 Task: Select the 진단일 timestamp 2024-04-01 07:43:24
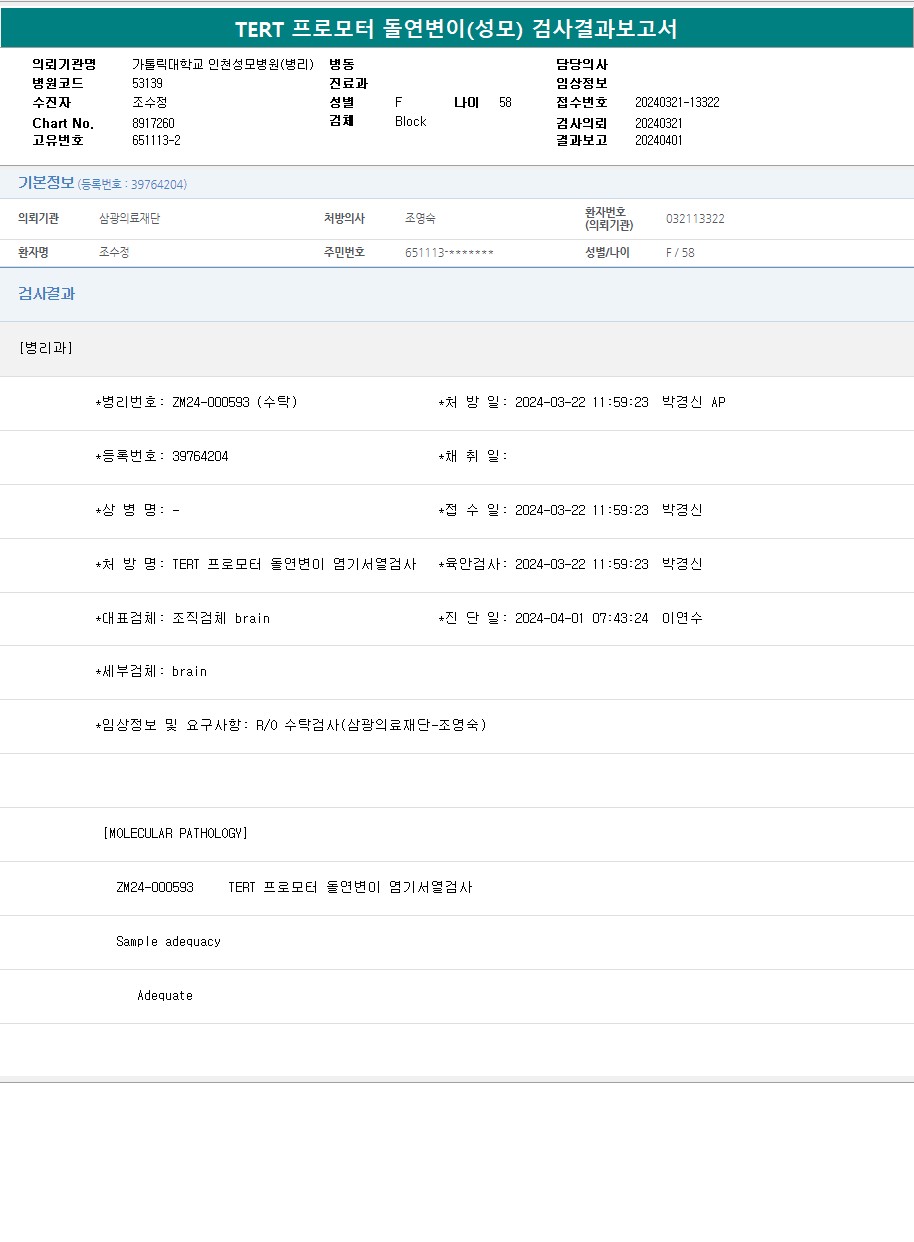(581, 618)
